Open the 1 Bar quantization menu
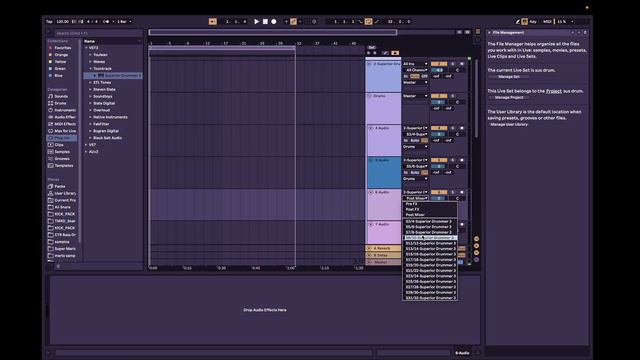 point(124,21)
